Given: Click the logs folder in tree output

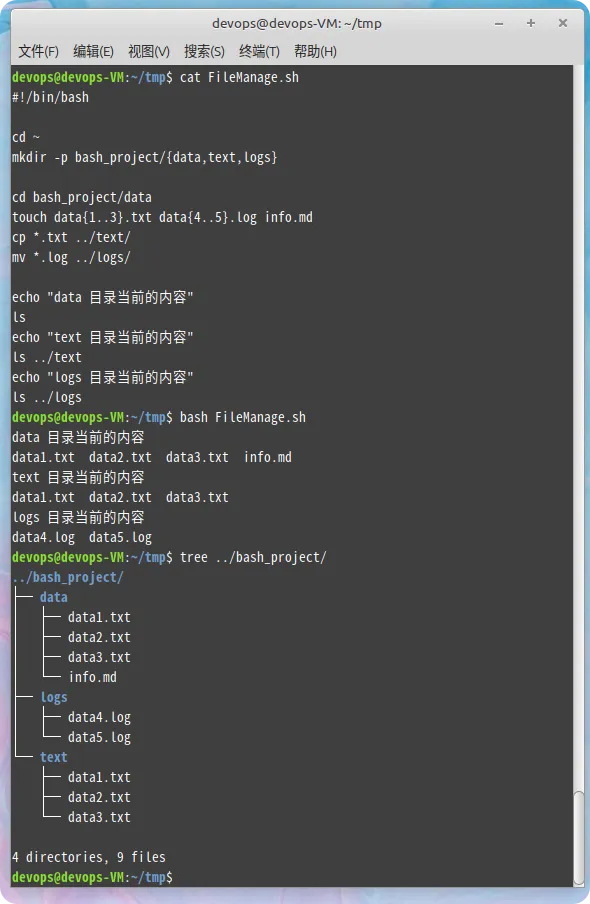Looking at the screenshot, I should [x=54, y=698].
